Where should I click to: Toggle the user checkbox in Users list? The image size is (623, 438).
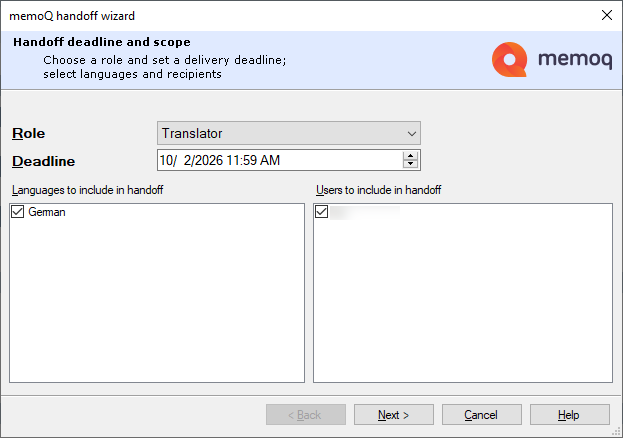click(321, 211)
